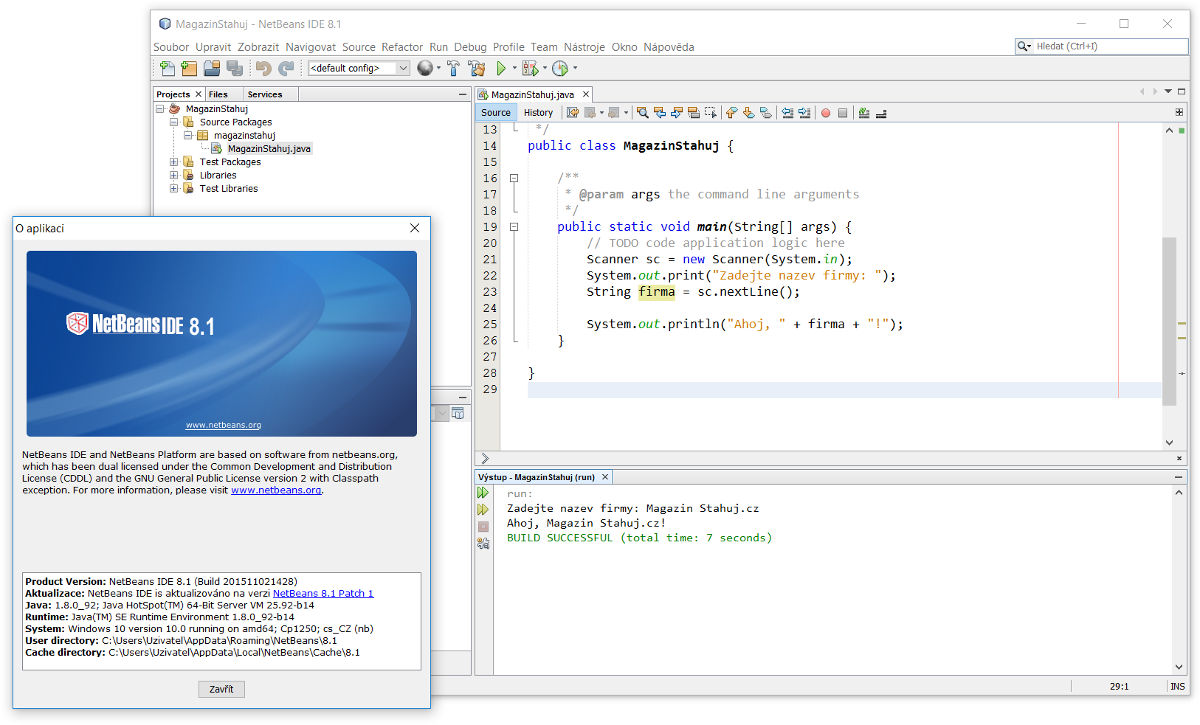This screenshot has width=1200, height=725.
Task: Click the Find Previous Occurrence icon
Action: (660, 113)
